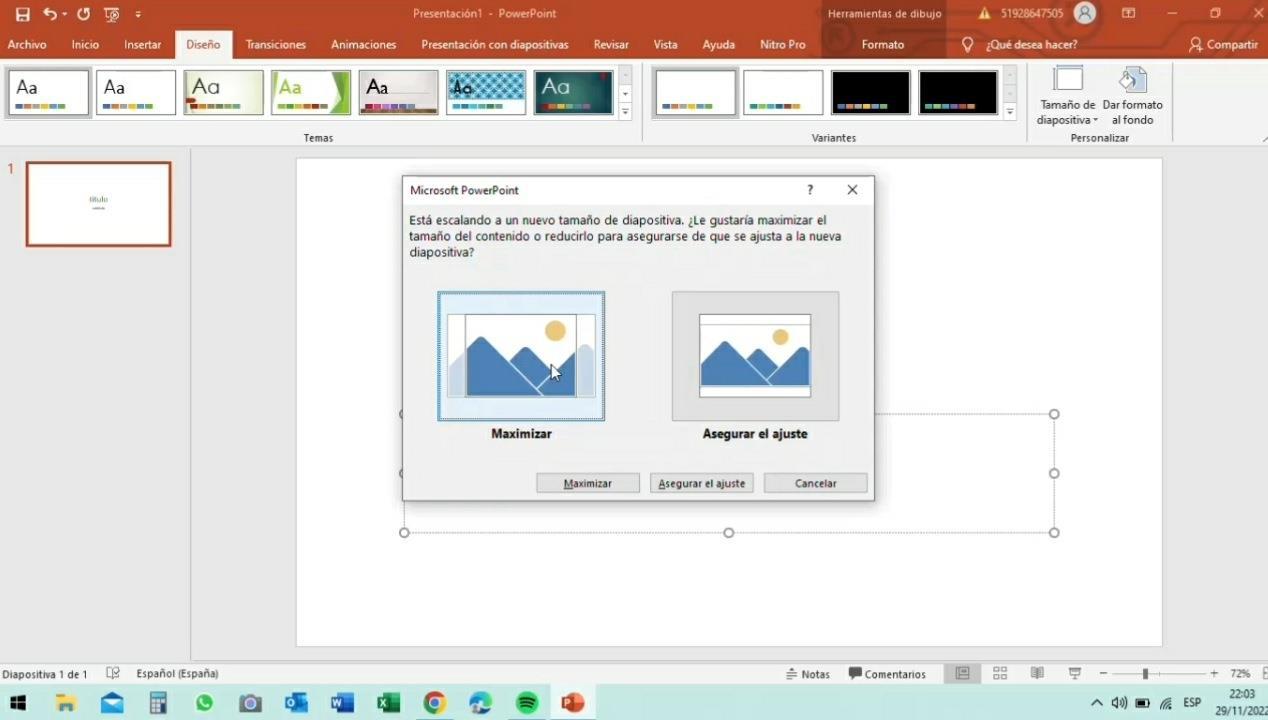The height and width of the screenshot is (720, 1268).
Task: Show hidden system tray icons chevron
Action: tap(1096, 703)
